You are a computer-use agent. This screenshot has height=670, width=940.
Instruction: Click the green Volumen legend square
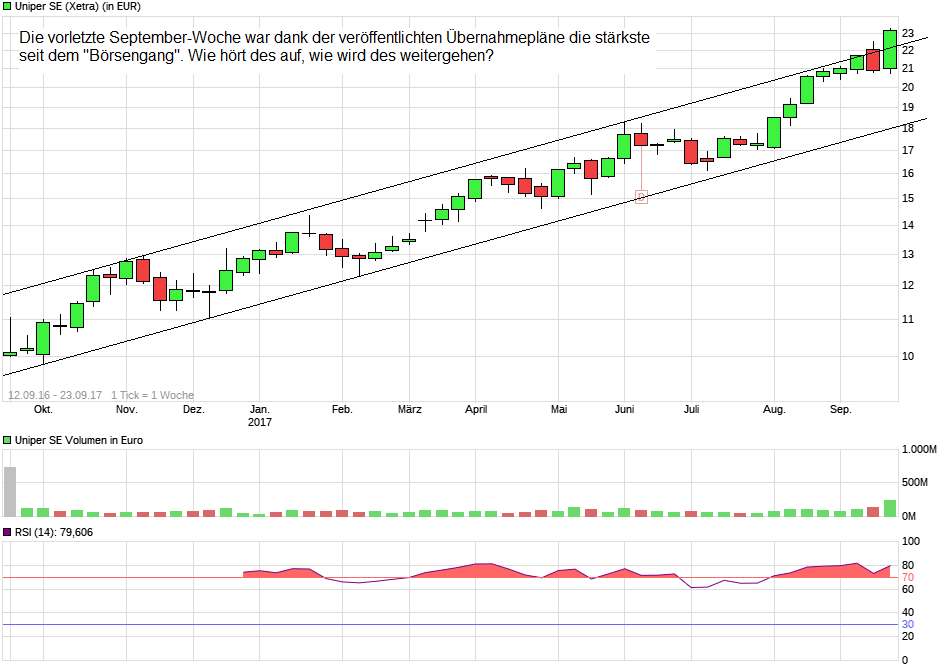(x=7, y=440)
